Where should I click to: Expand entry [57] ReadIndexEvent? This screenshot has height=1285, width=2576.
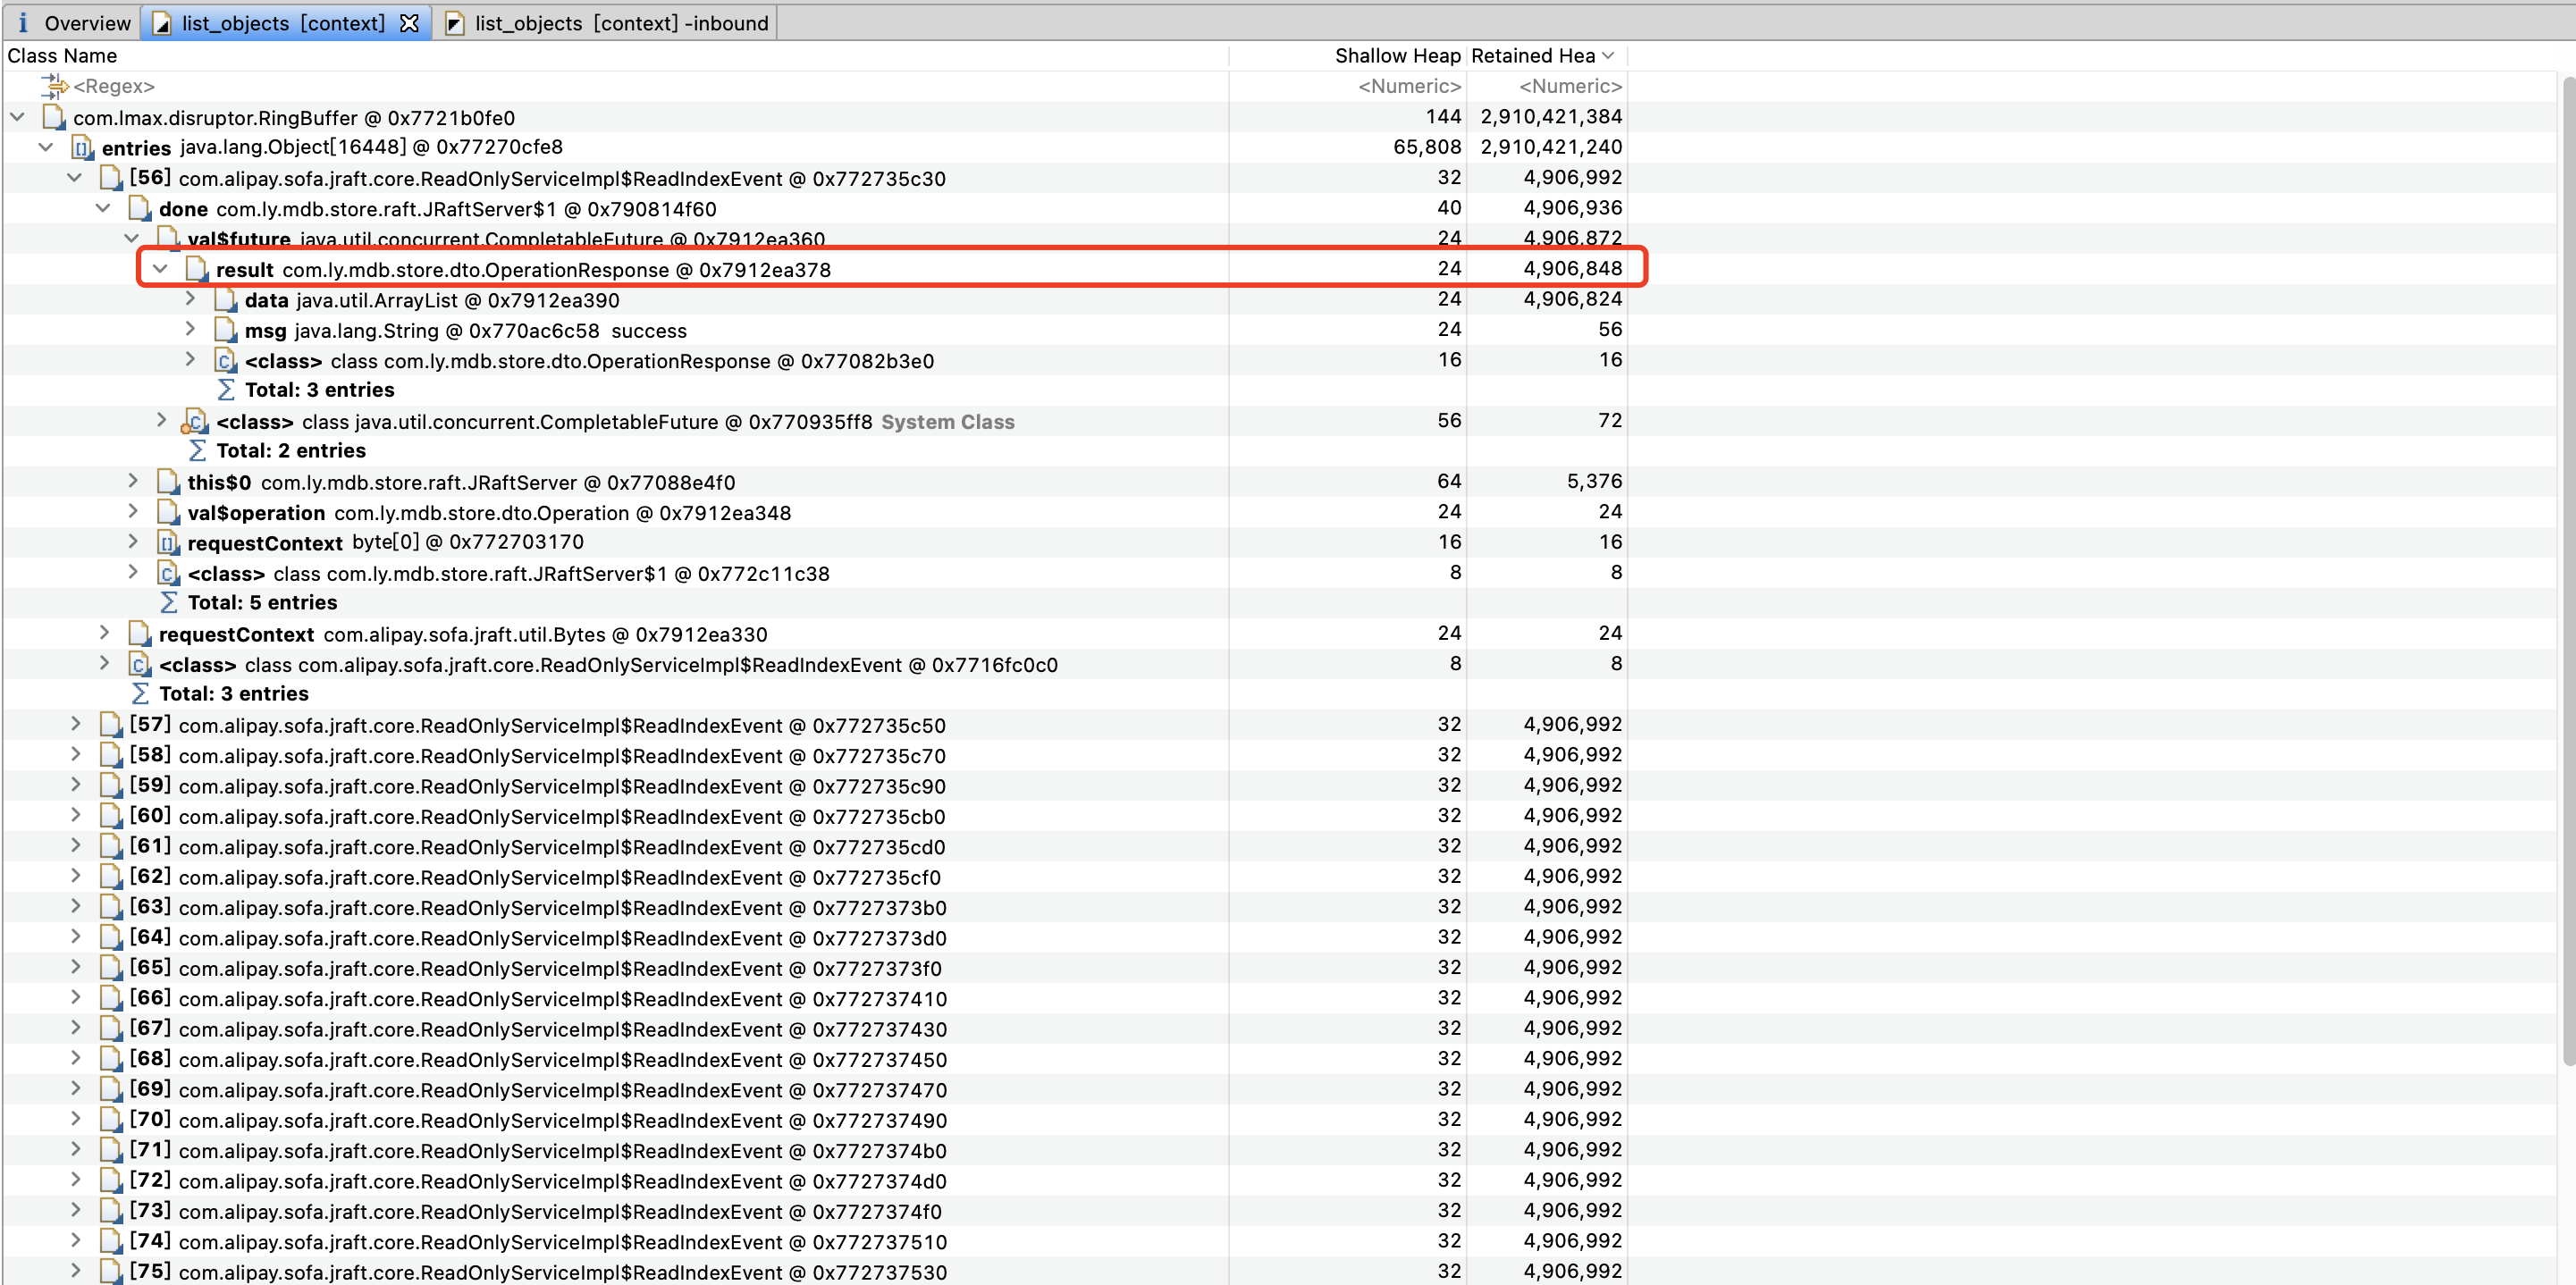(76, 725)
